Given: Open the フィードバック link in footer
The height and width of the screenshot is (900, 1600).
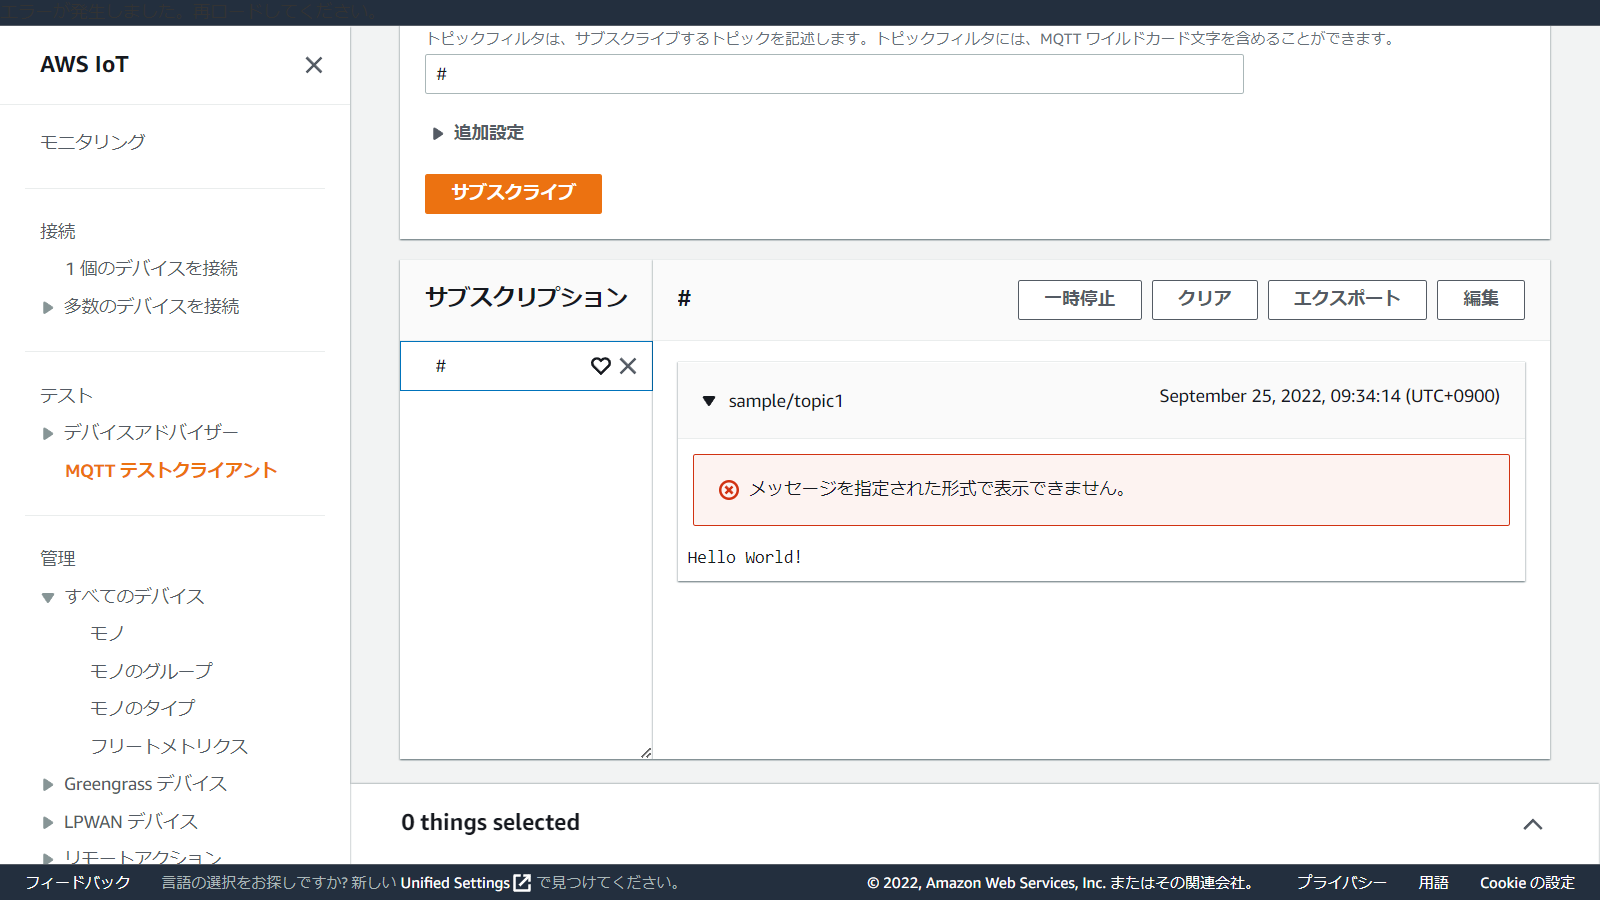Looking at the screenshot, I should [78, 883].
